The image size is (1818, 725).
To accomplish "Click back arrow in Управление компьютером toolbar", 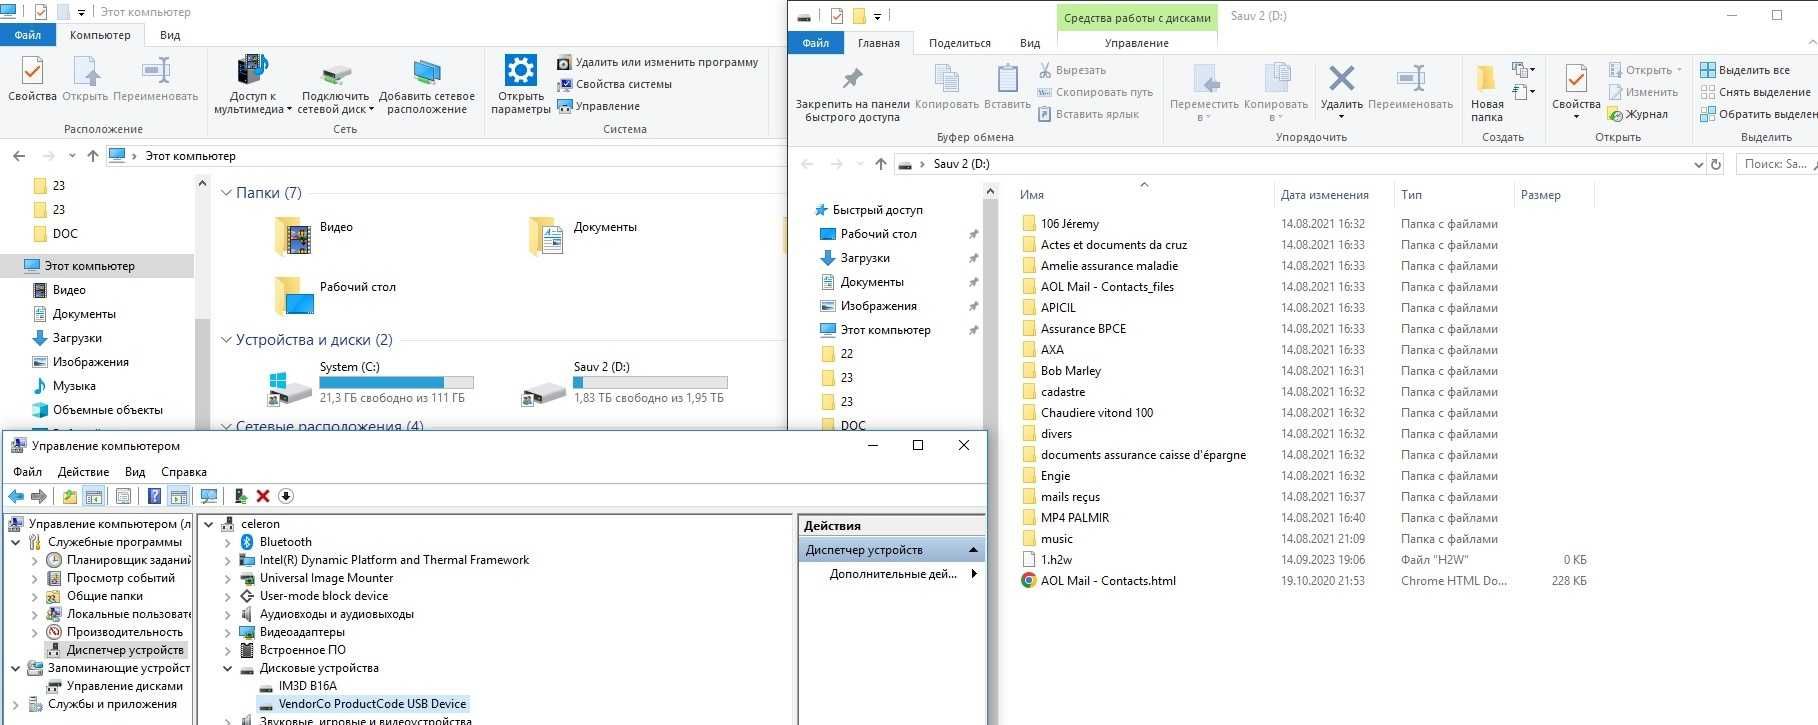I will tap(16, 496).
